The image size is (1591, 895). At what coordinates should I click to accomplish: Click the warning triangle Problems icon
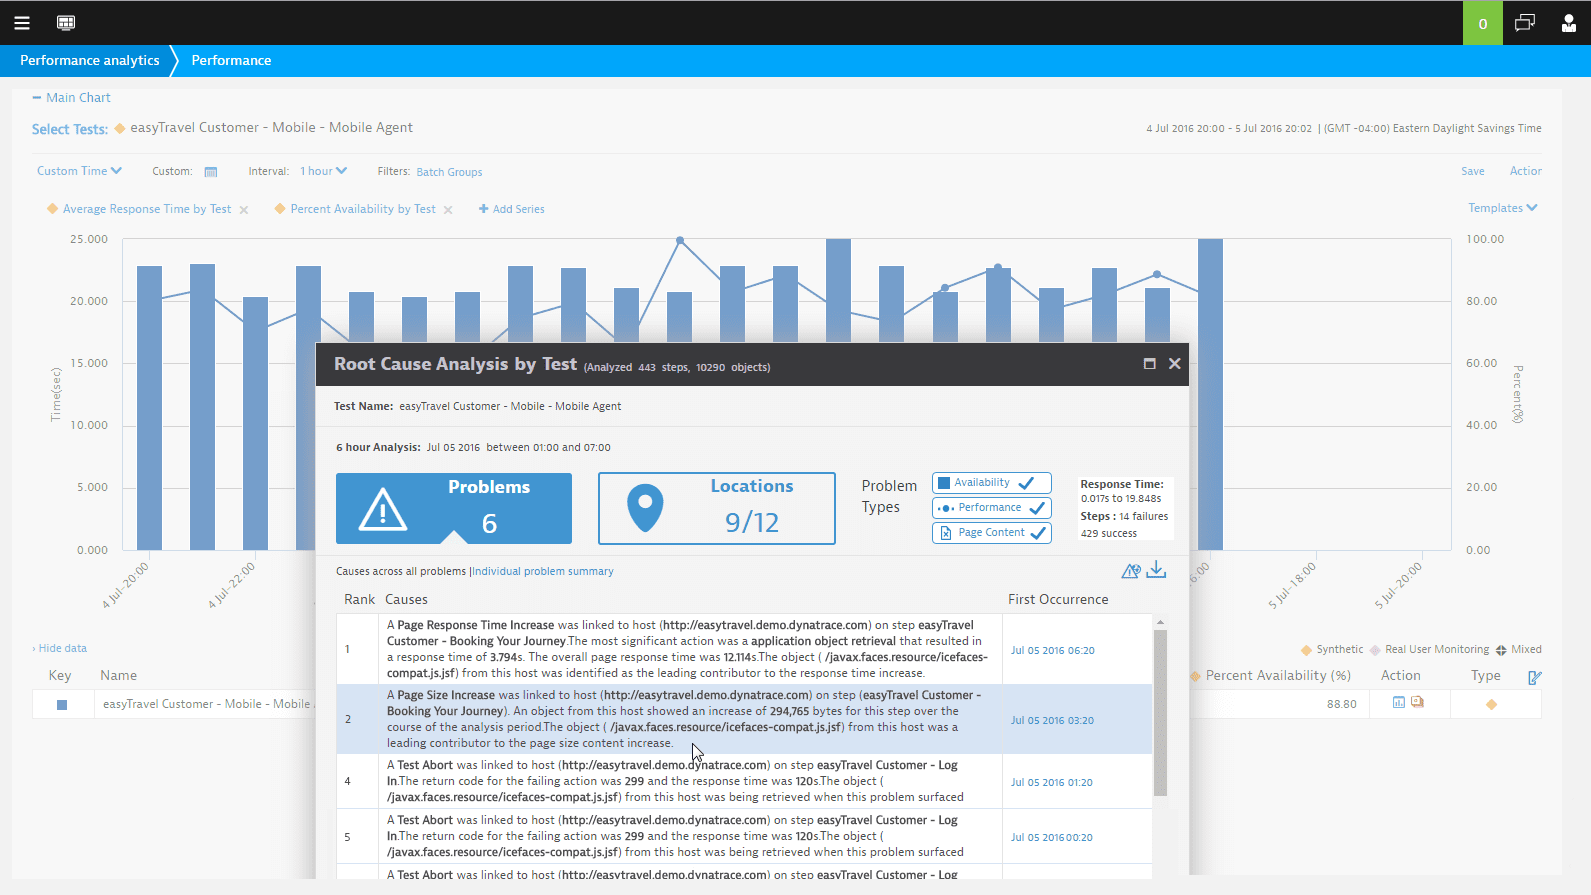pos(383,510)
